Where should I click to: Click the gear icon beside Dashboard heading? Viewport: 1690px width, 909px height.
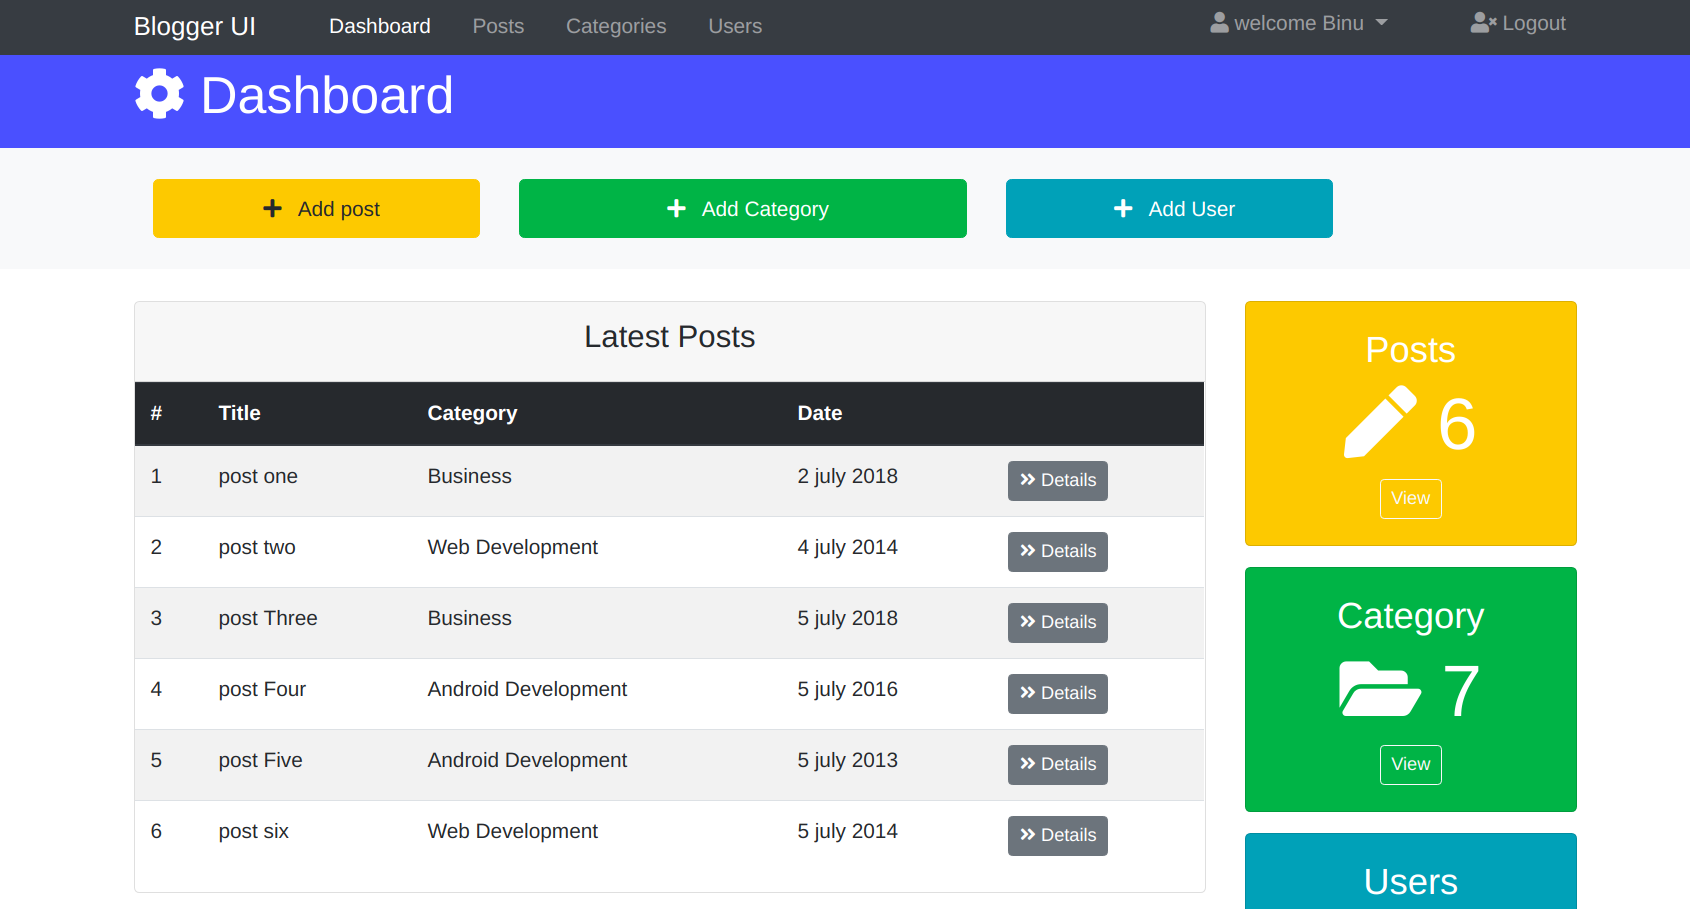coord(160,95)
